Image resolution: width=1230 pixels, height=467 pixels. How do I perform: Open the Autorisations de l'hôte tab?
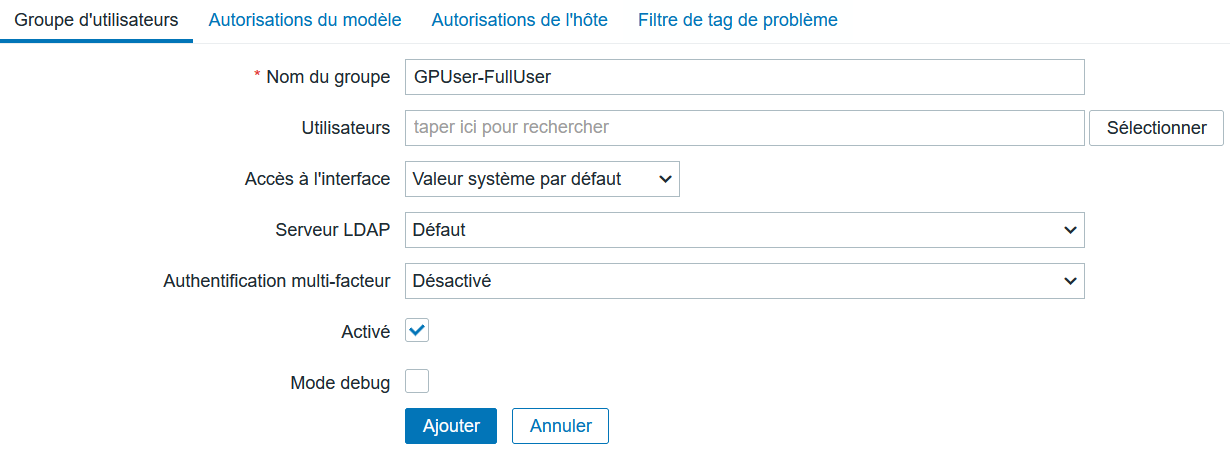tap(520, 20)
